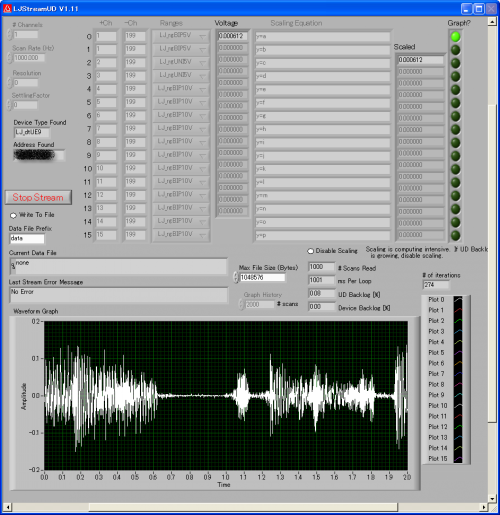This screenshot has width=500, height=515.
Task: Click the vertical scrollbar up arrow
Action: pos(492,21)
